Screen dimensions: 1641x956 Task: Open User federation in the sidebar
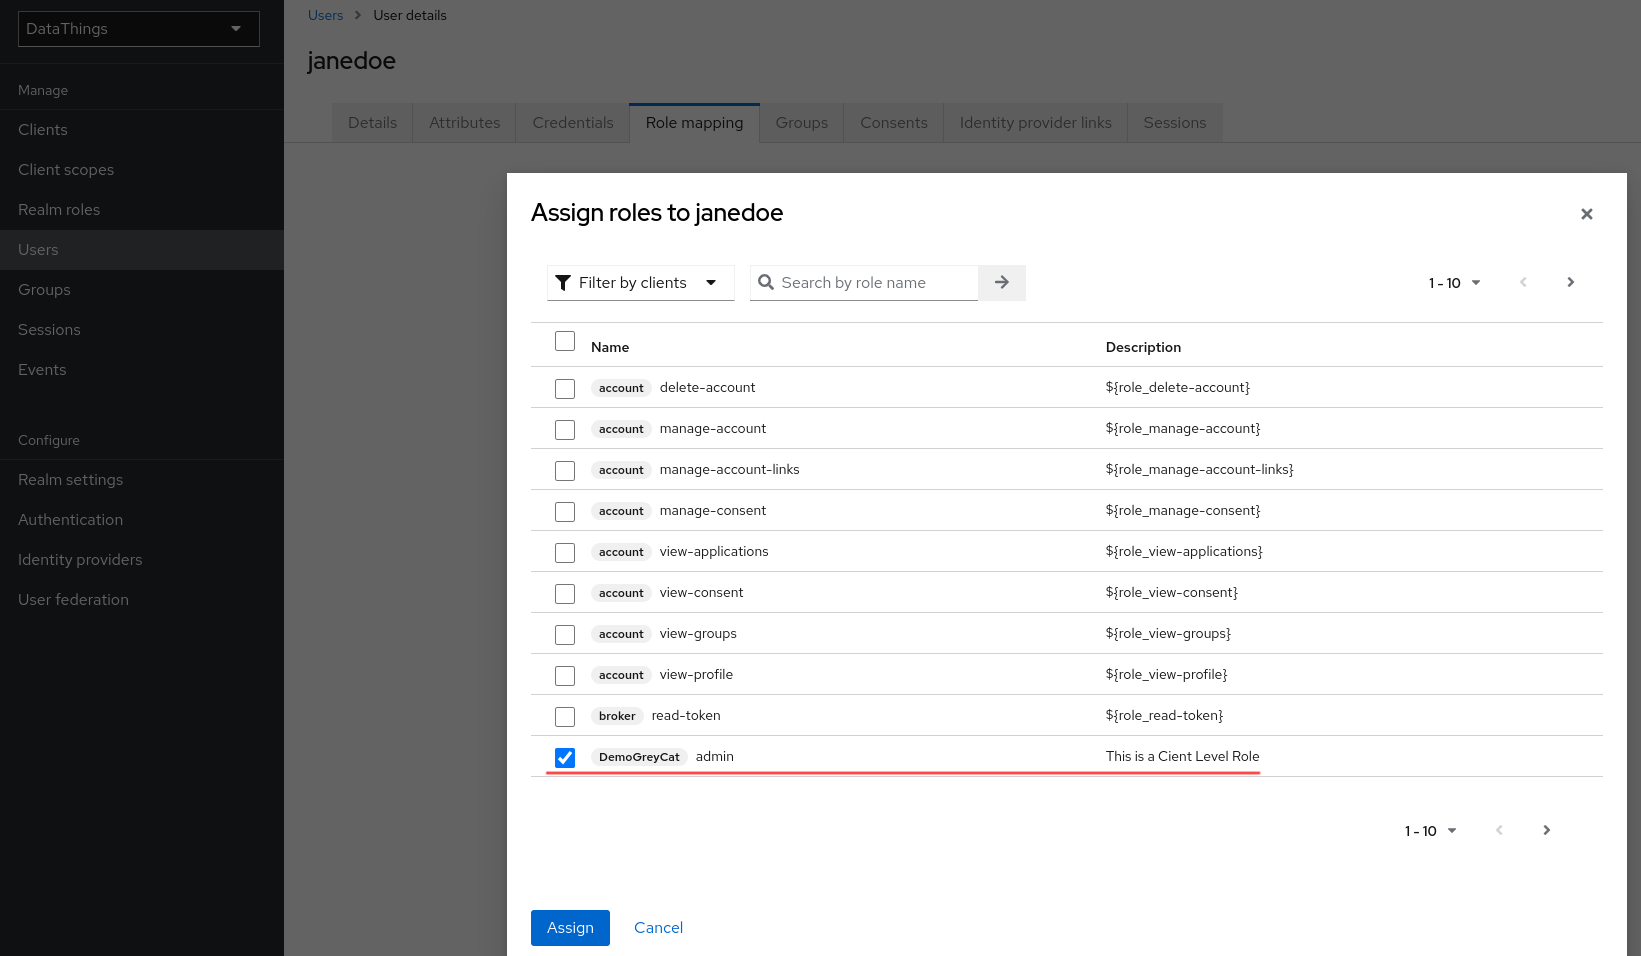click(142, 600)
